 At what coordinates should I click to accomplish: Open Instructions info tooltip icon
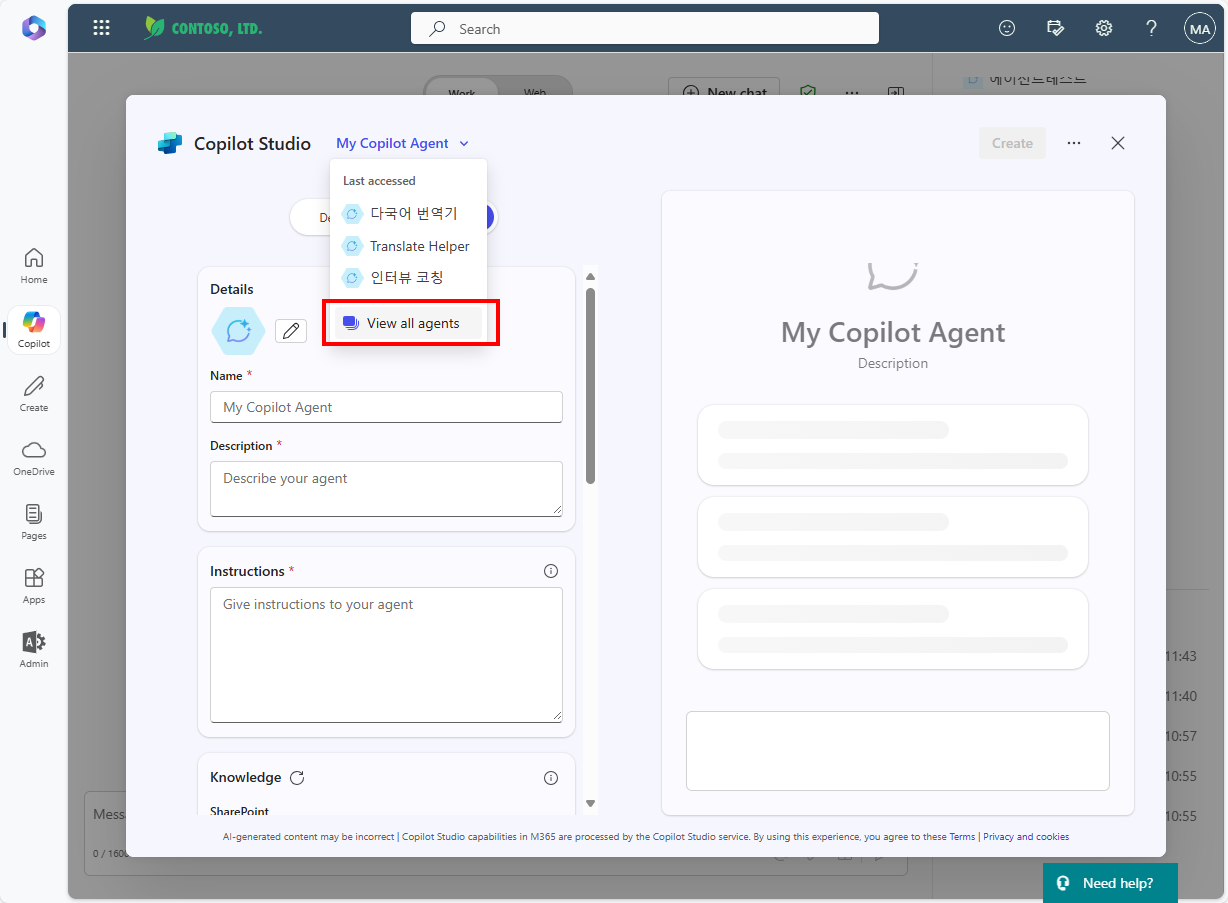pos(551,571)
